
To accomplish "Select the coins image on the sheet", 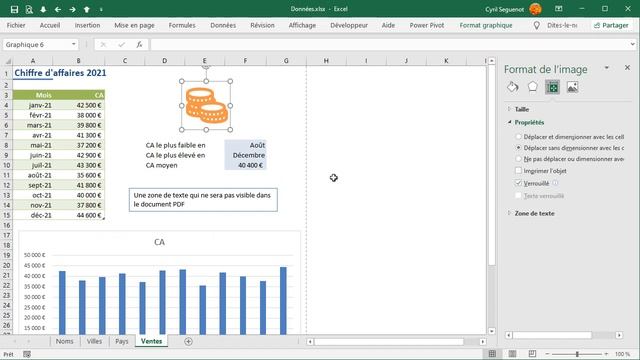I will (x=206, y=106).
